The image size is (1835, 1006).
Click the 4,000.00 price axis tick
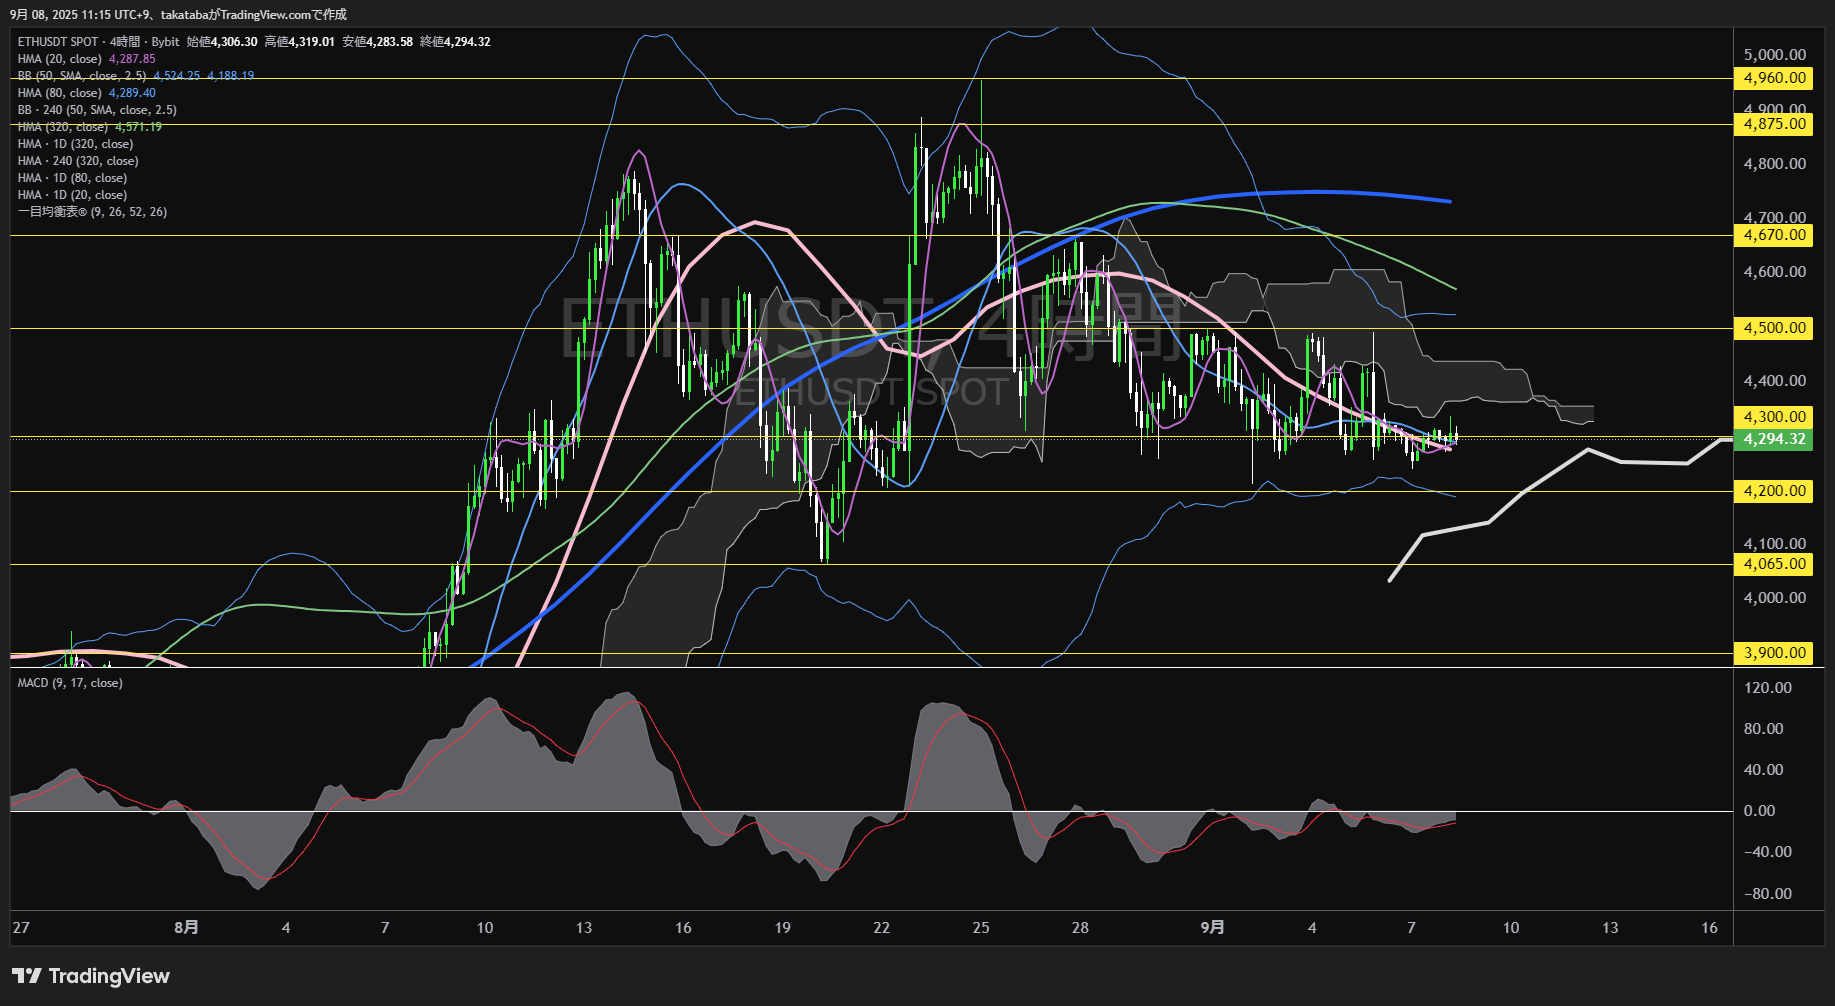coord(1775,598)
